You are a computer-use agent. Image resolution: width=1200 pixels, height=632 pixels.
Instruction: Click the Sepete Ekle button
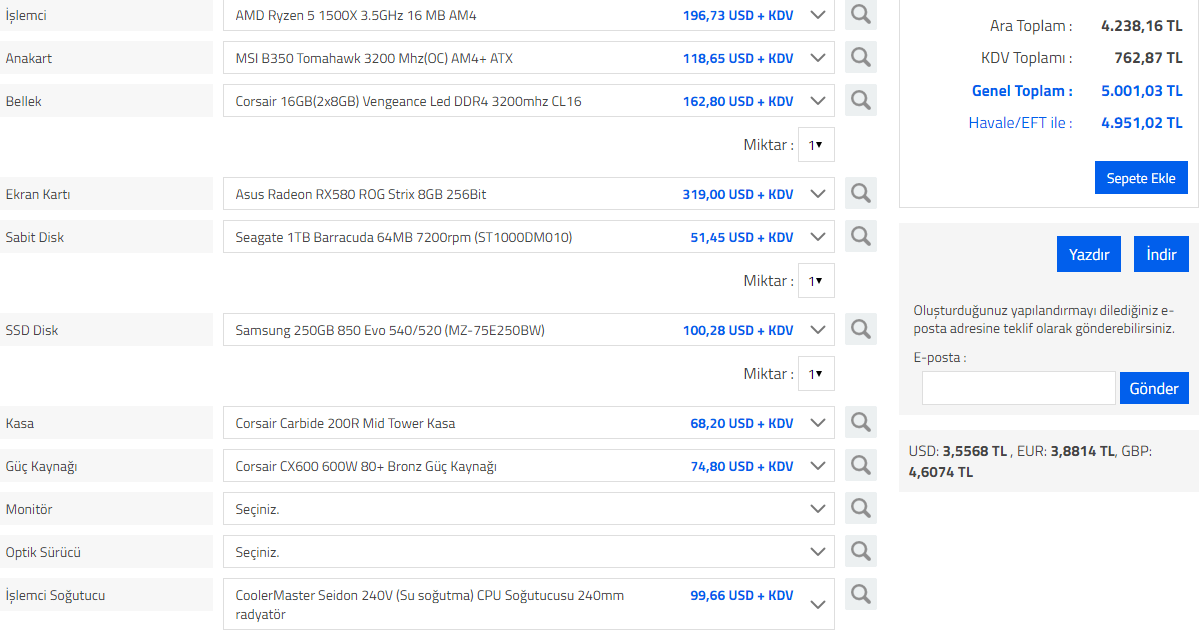pyautogui.click(x=1141, y=178)
